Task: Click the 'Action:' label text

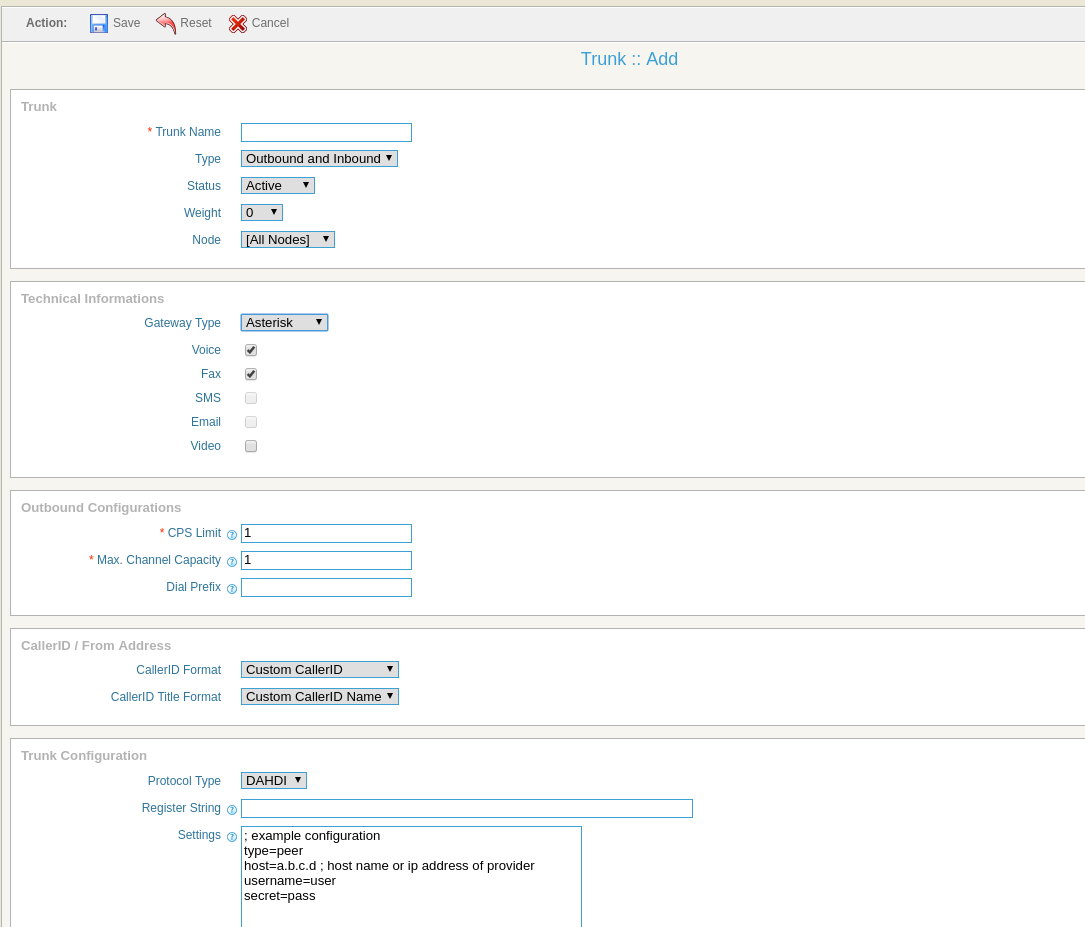Action: tap(46, 23)
